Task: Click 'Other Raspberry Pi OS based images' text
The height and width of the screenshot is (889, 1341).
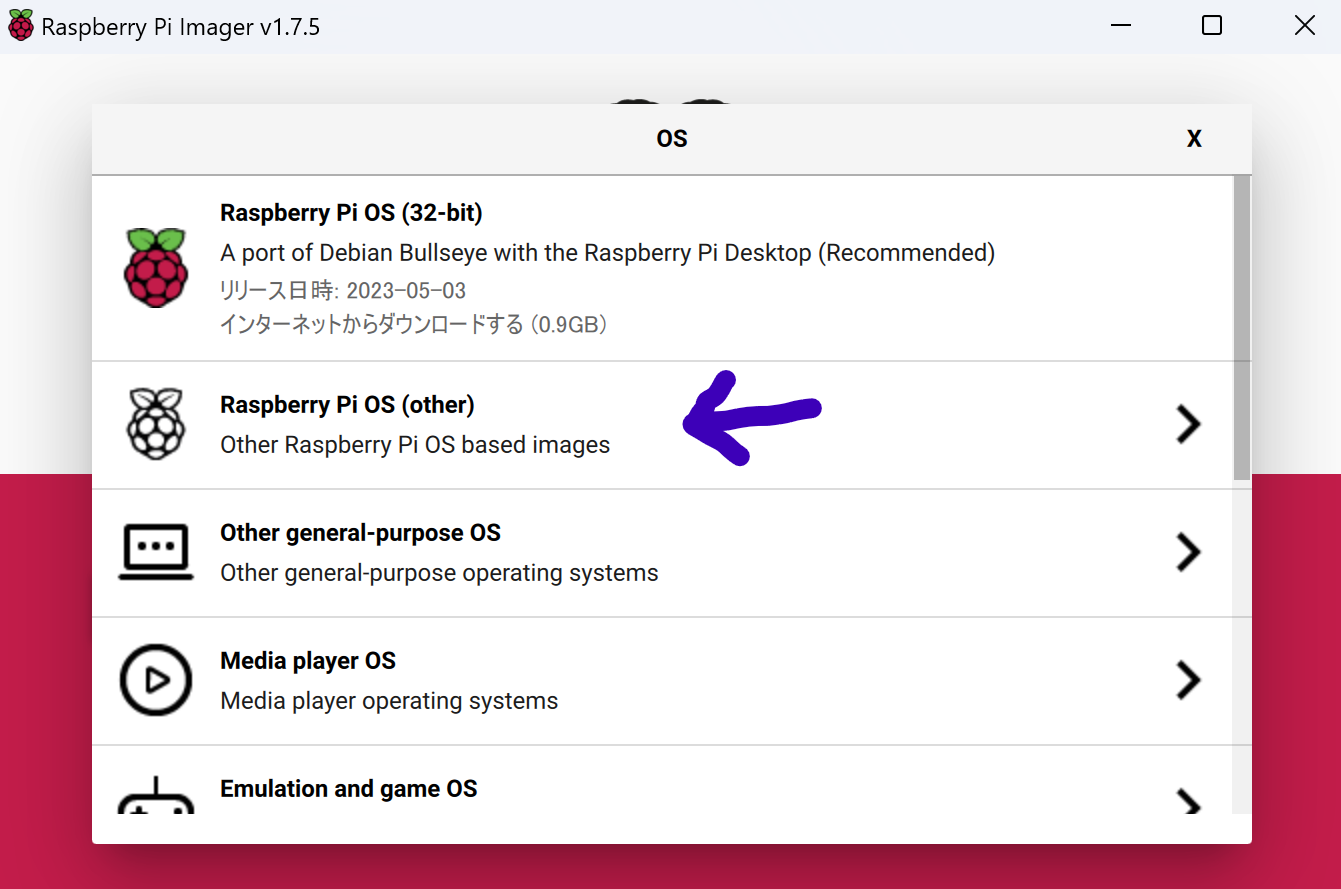Action: click(415, 445)
